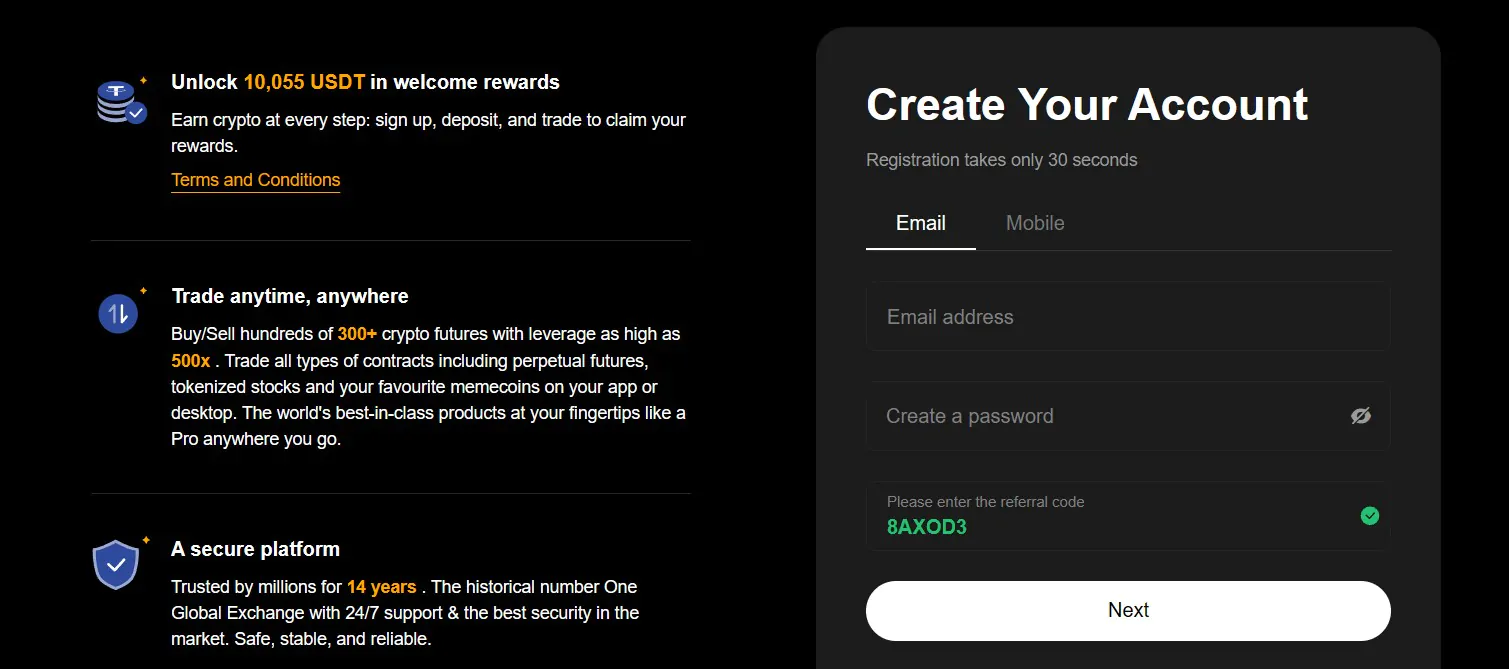Screen dimensions: 1509x669
Task: Click the blue up-down trade arrows icon
Action: (x=118, y=314)
